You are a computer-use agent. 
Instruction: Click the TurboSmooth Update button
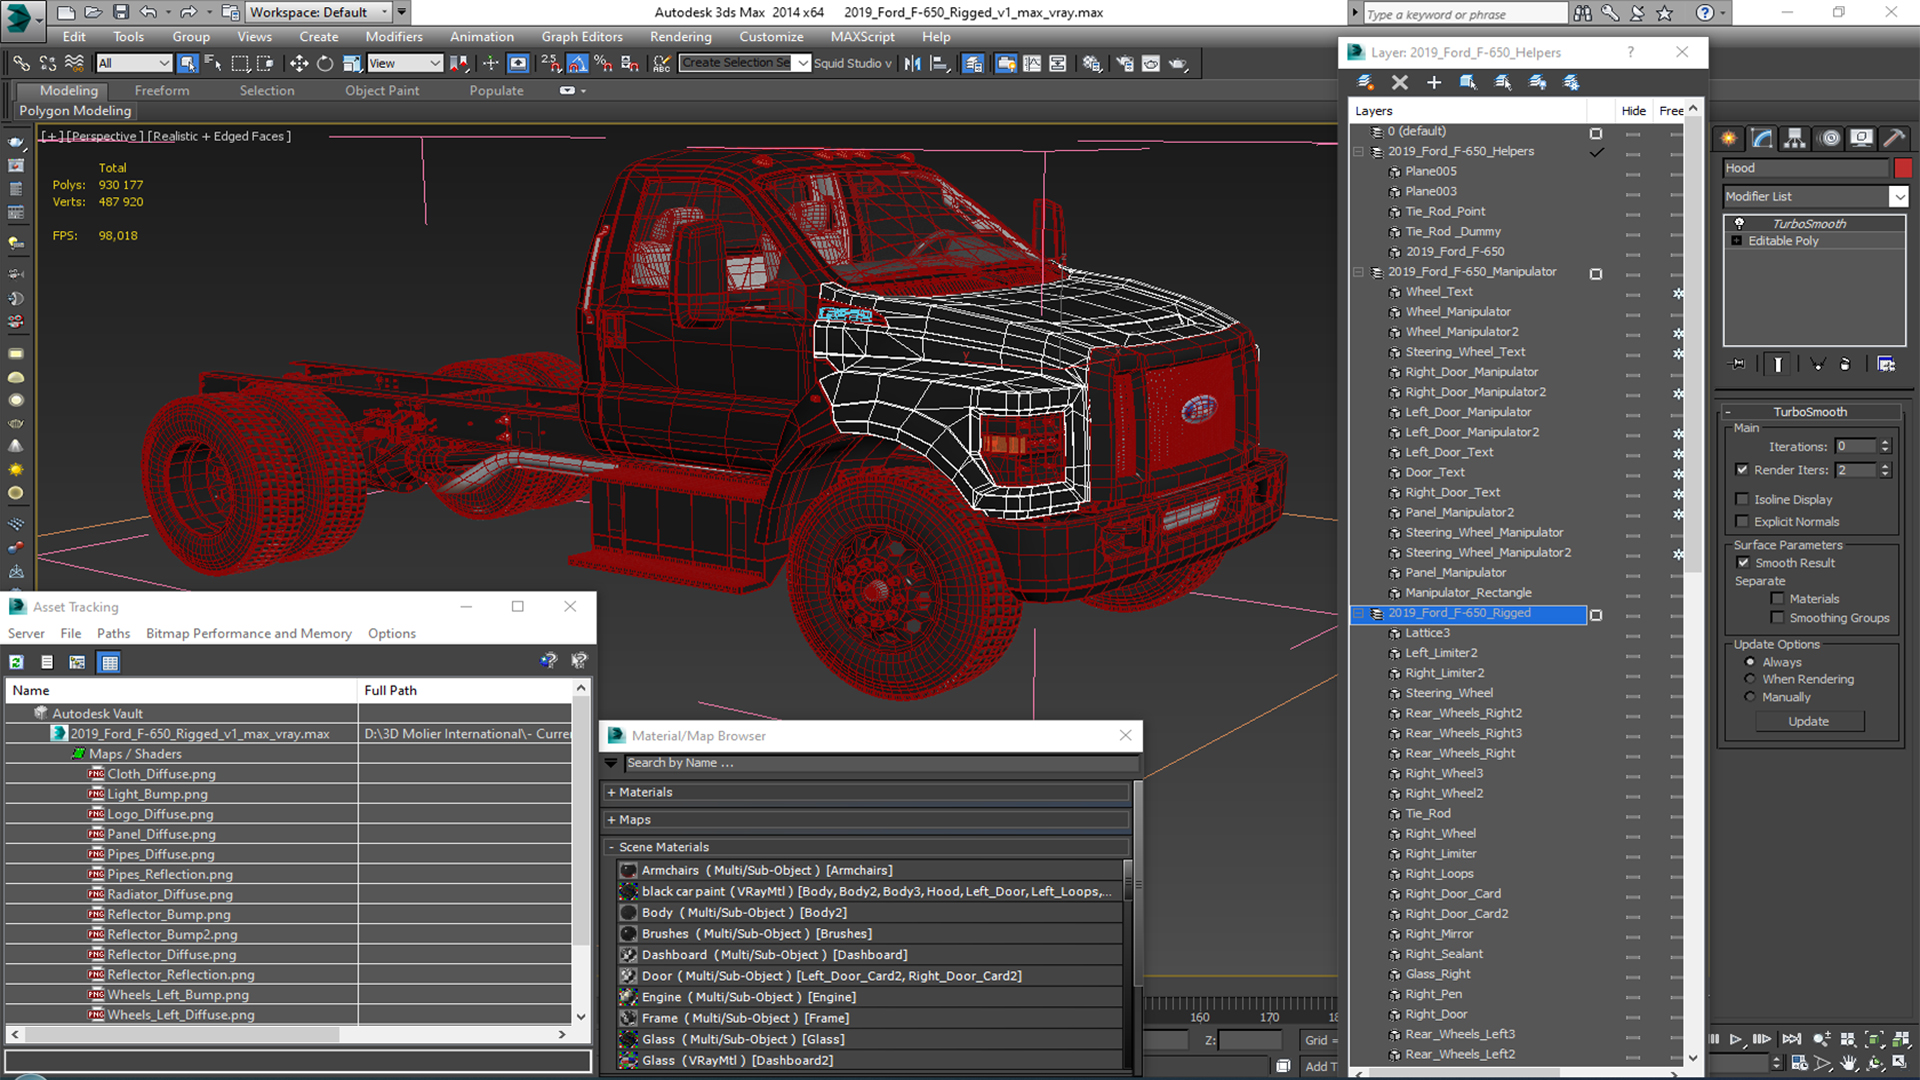tap(1808, 721)
